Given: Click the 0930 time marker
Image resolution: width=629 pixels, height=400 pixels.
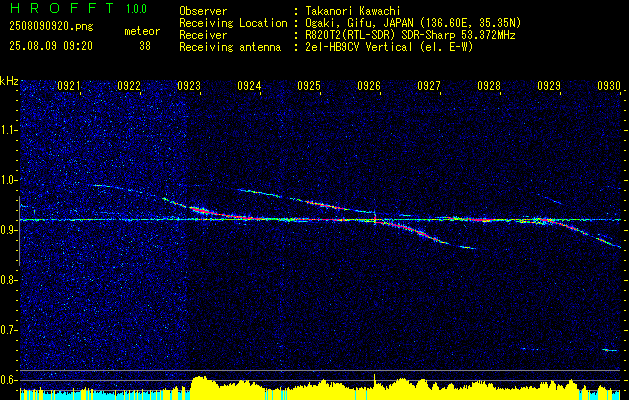Looking at the screenshot, I should click(609, 85).
